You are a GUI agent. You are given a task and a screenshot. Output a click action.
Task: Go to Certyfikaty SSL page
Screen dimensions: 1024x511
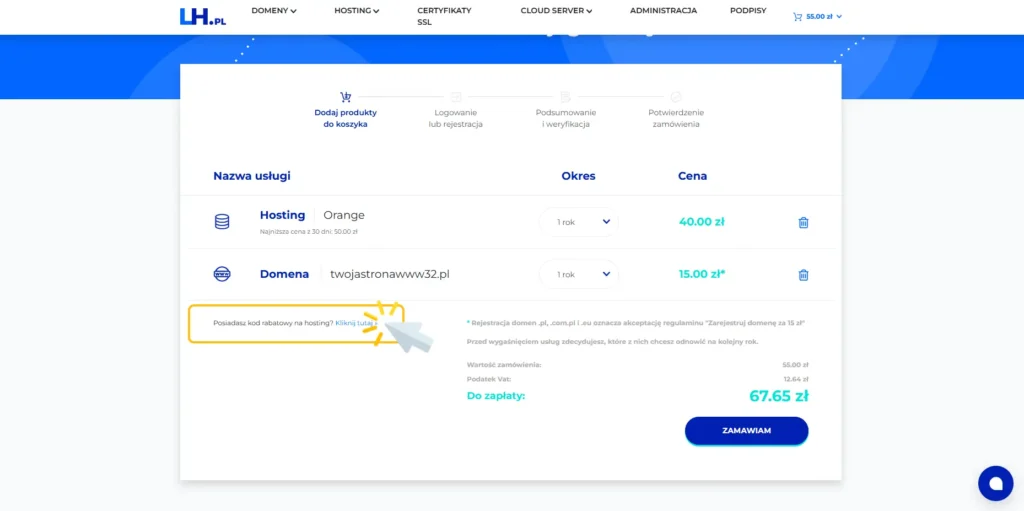[444, 16]
